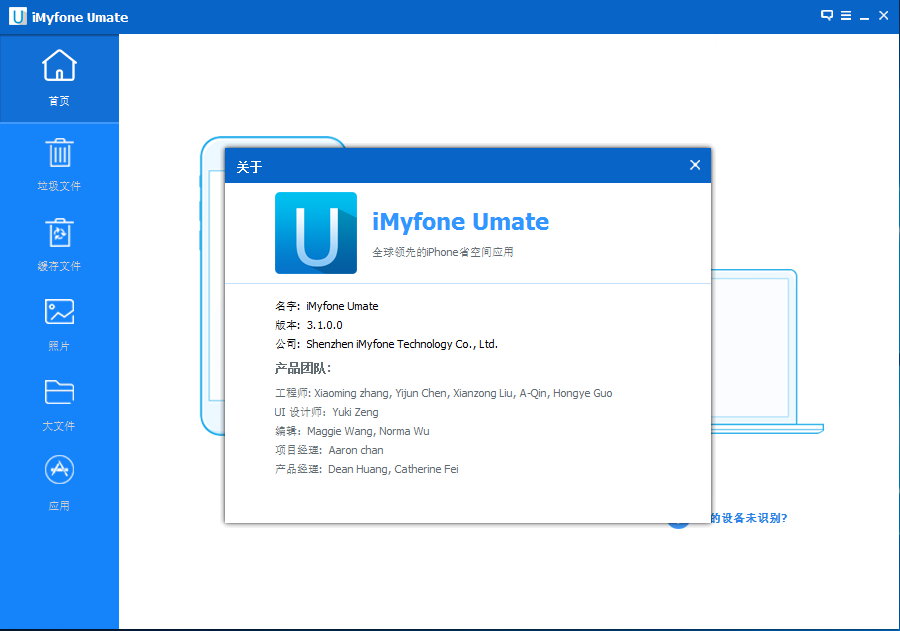The width and height of the screenshot is (900, 631).
Task: Click the 关于 dialog title text
Action: [249, 167]
